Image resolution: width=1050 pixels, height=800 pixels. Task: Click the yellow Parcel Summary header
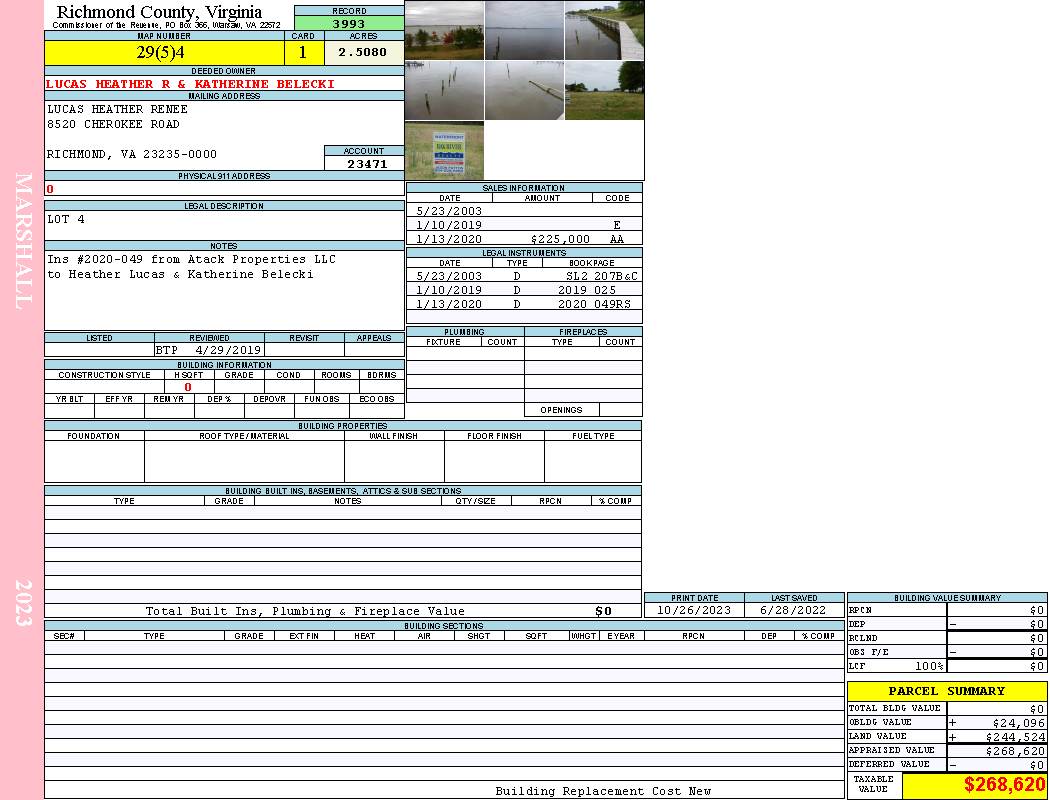coord(946,691)
